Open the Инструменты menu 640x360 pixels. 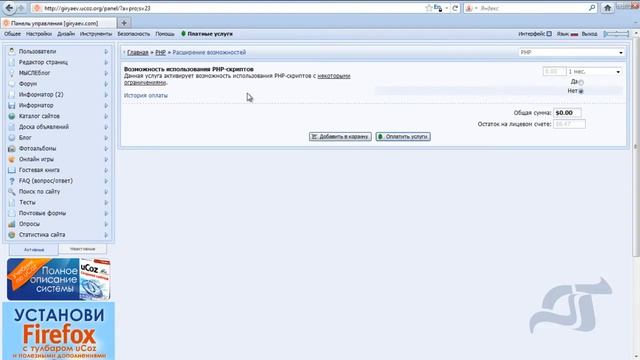96,34
